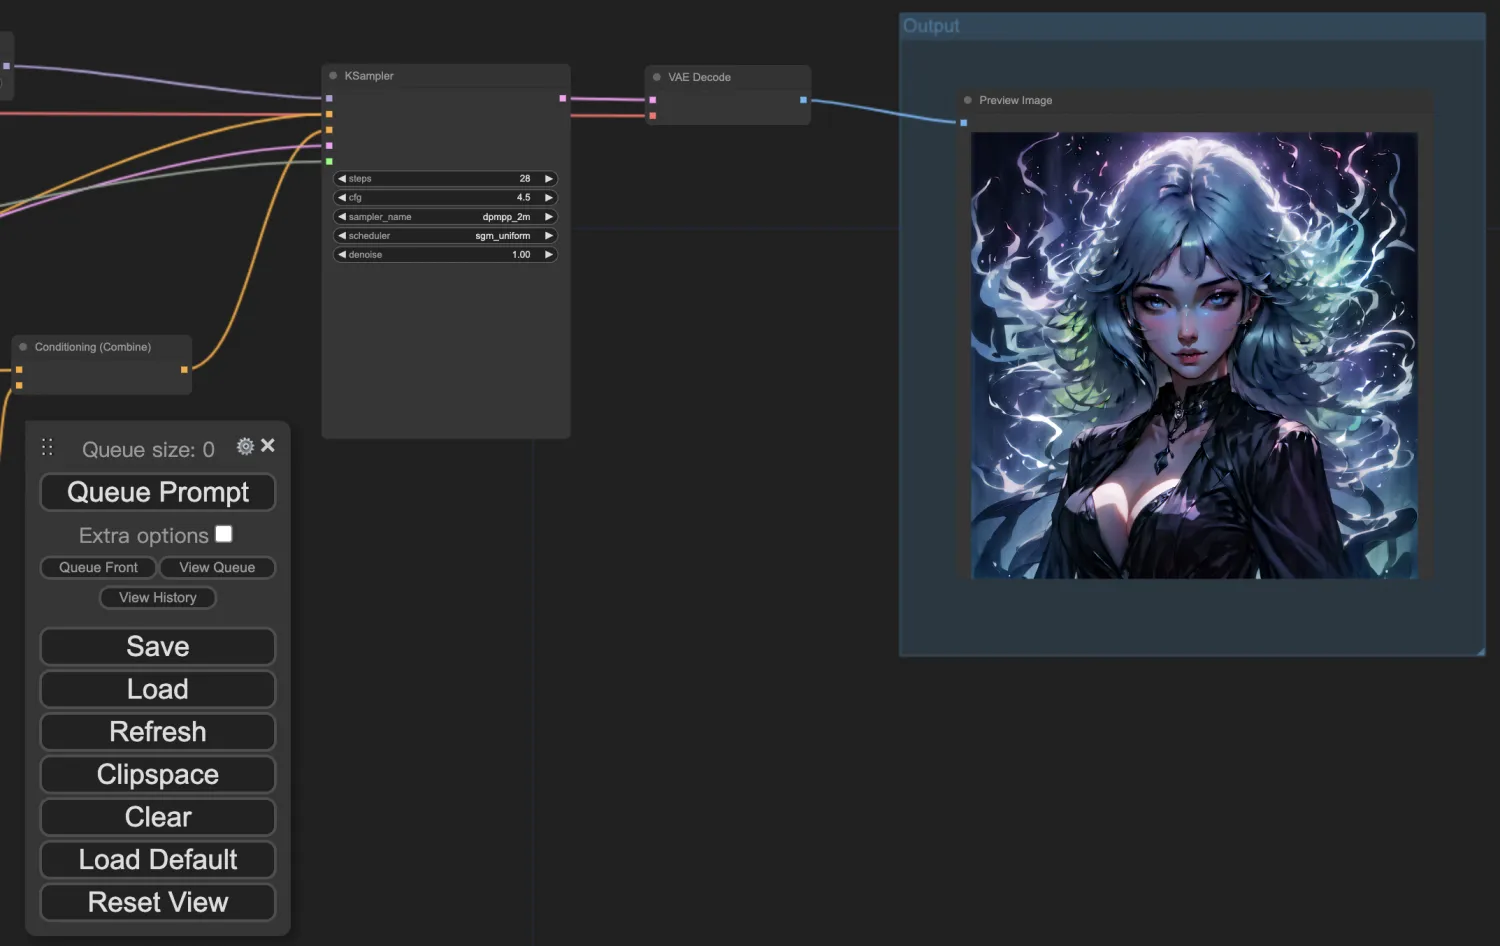Collapse the Preview Image node via its dot

(968, 100)
